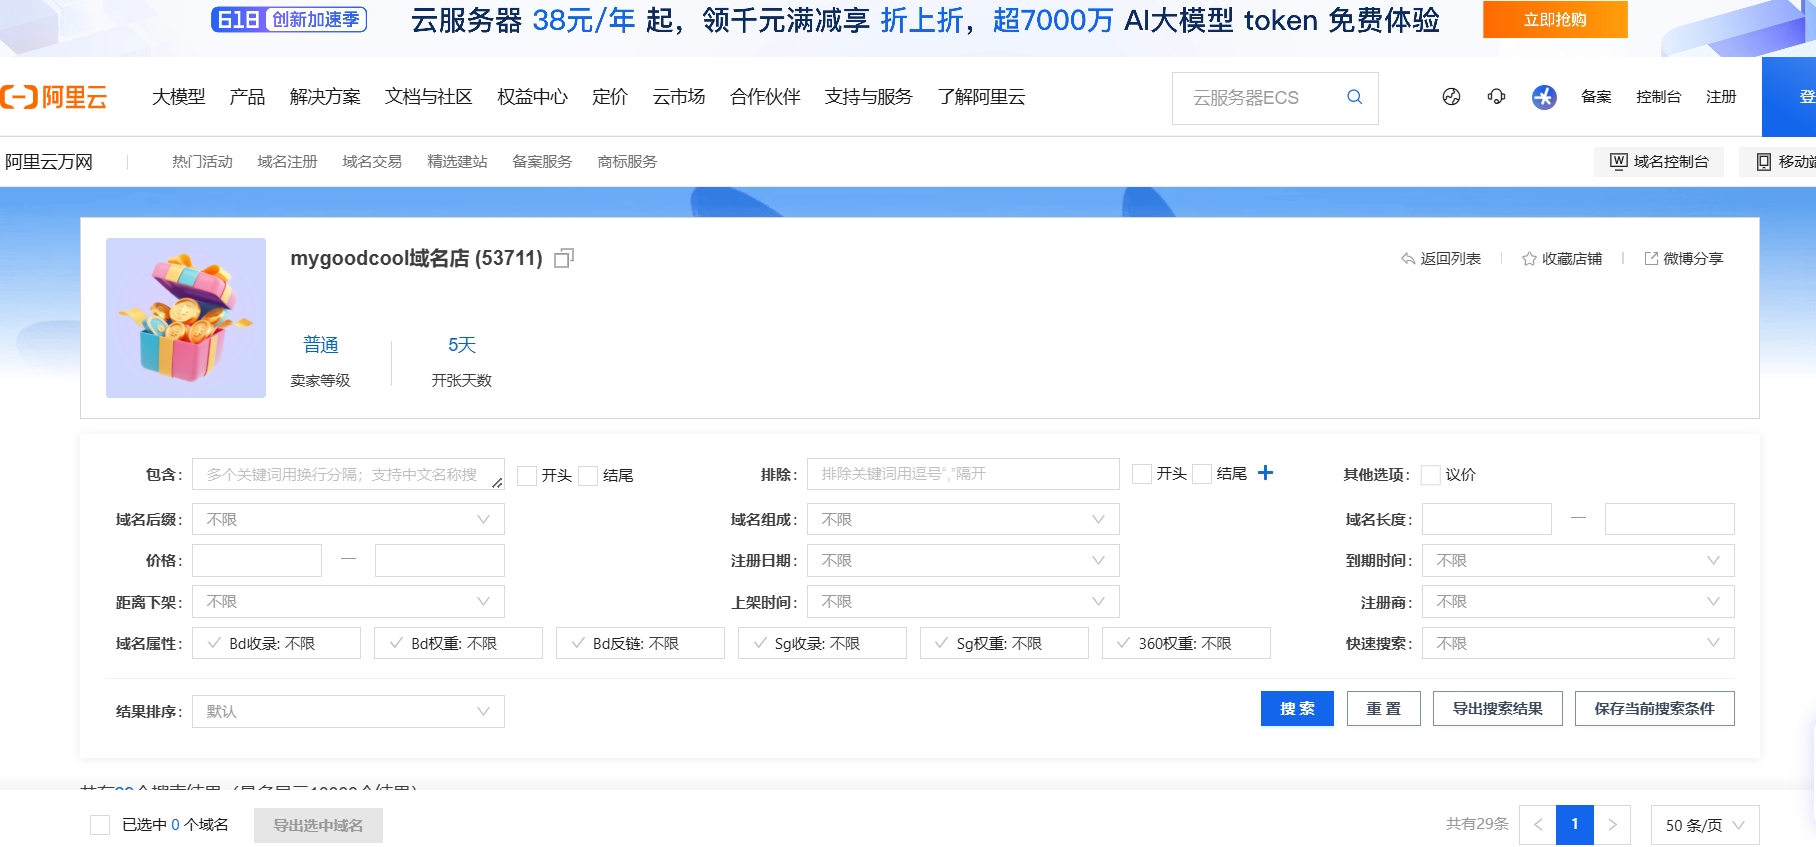Open the 产品 menu in top navigation

coord(247,97)
